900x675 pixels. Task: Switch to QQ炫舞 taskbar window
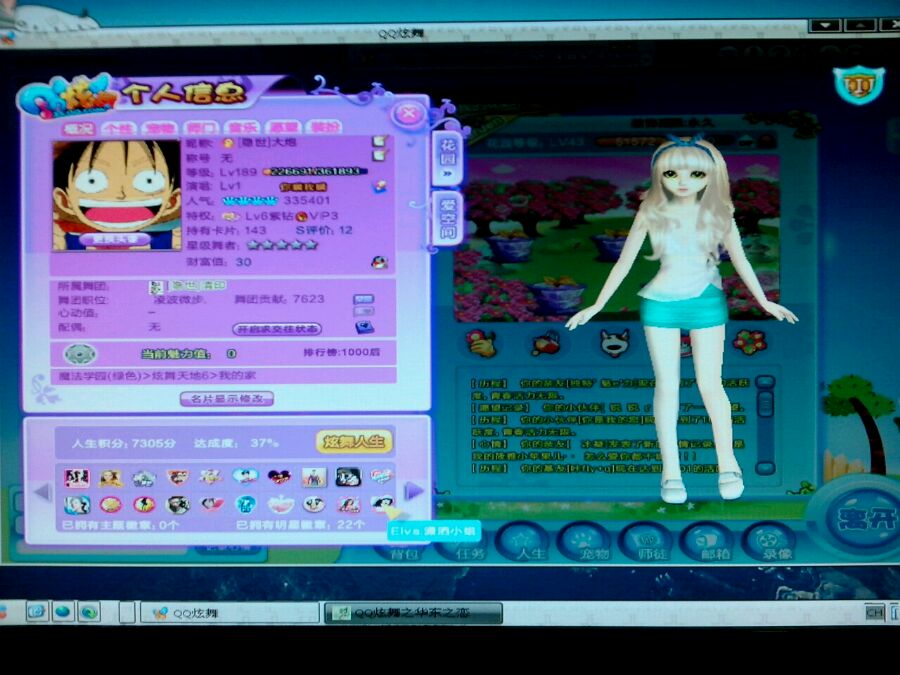pos(230,613)
